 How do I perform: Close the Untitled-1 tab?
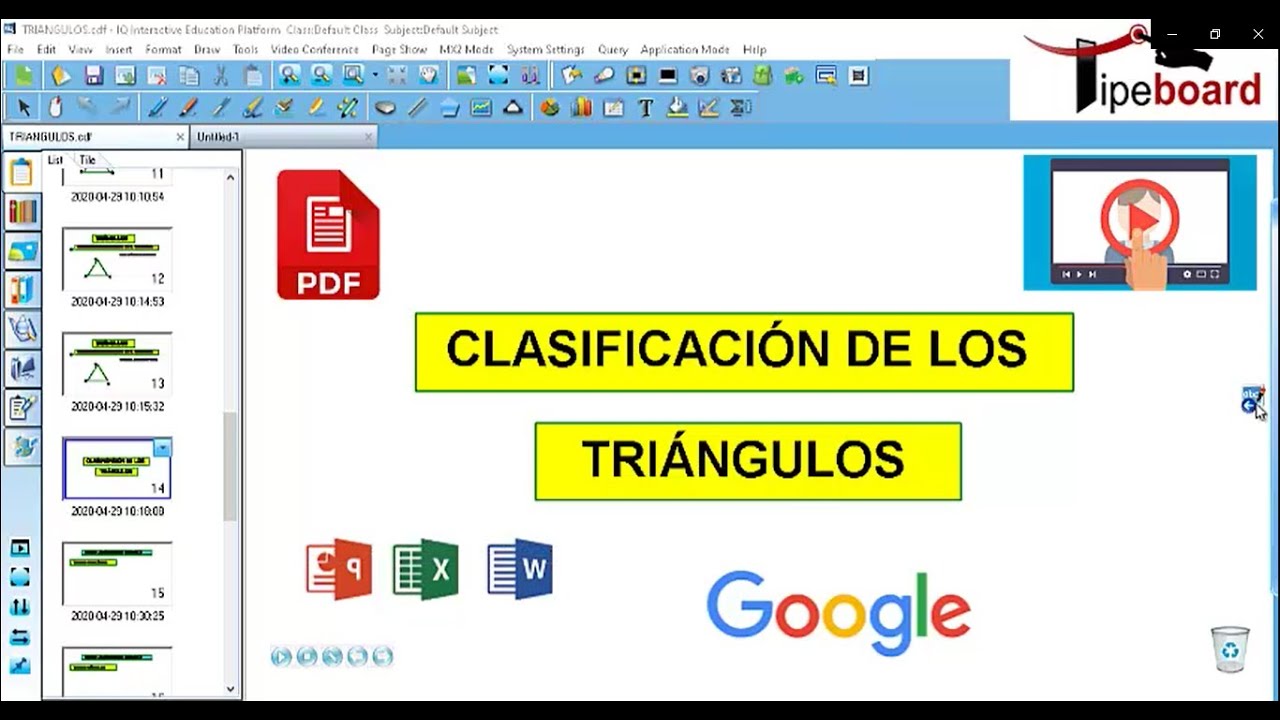point(368,137)
